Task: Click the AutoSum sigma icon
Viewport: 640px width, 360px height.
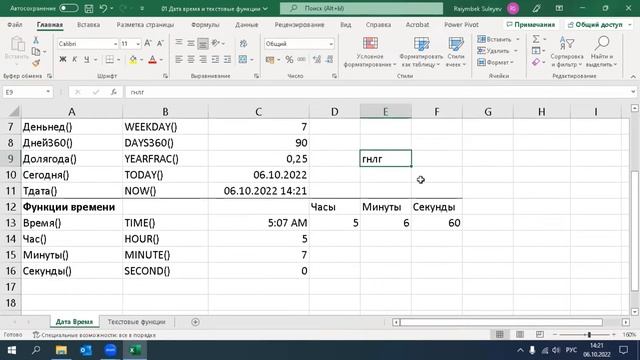Action: pos(536,39)
